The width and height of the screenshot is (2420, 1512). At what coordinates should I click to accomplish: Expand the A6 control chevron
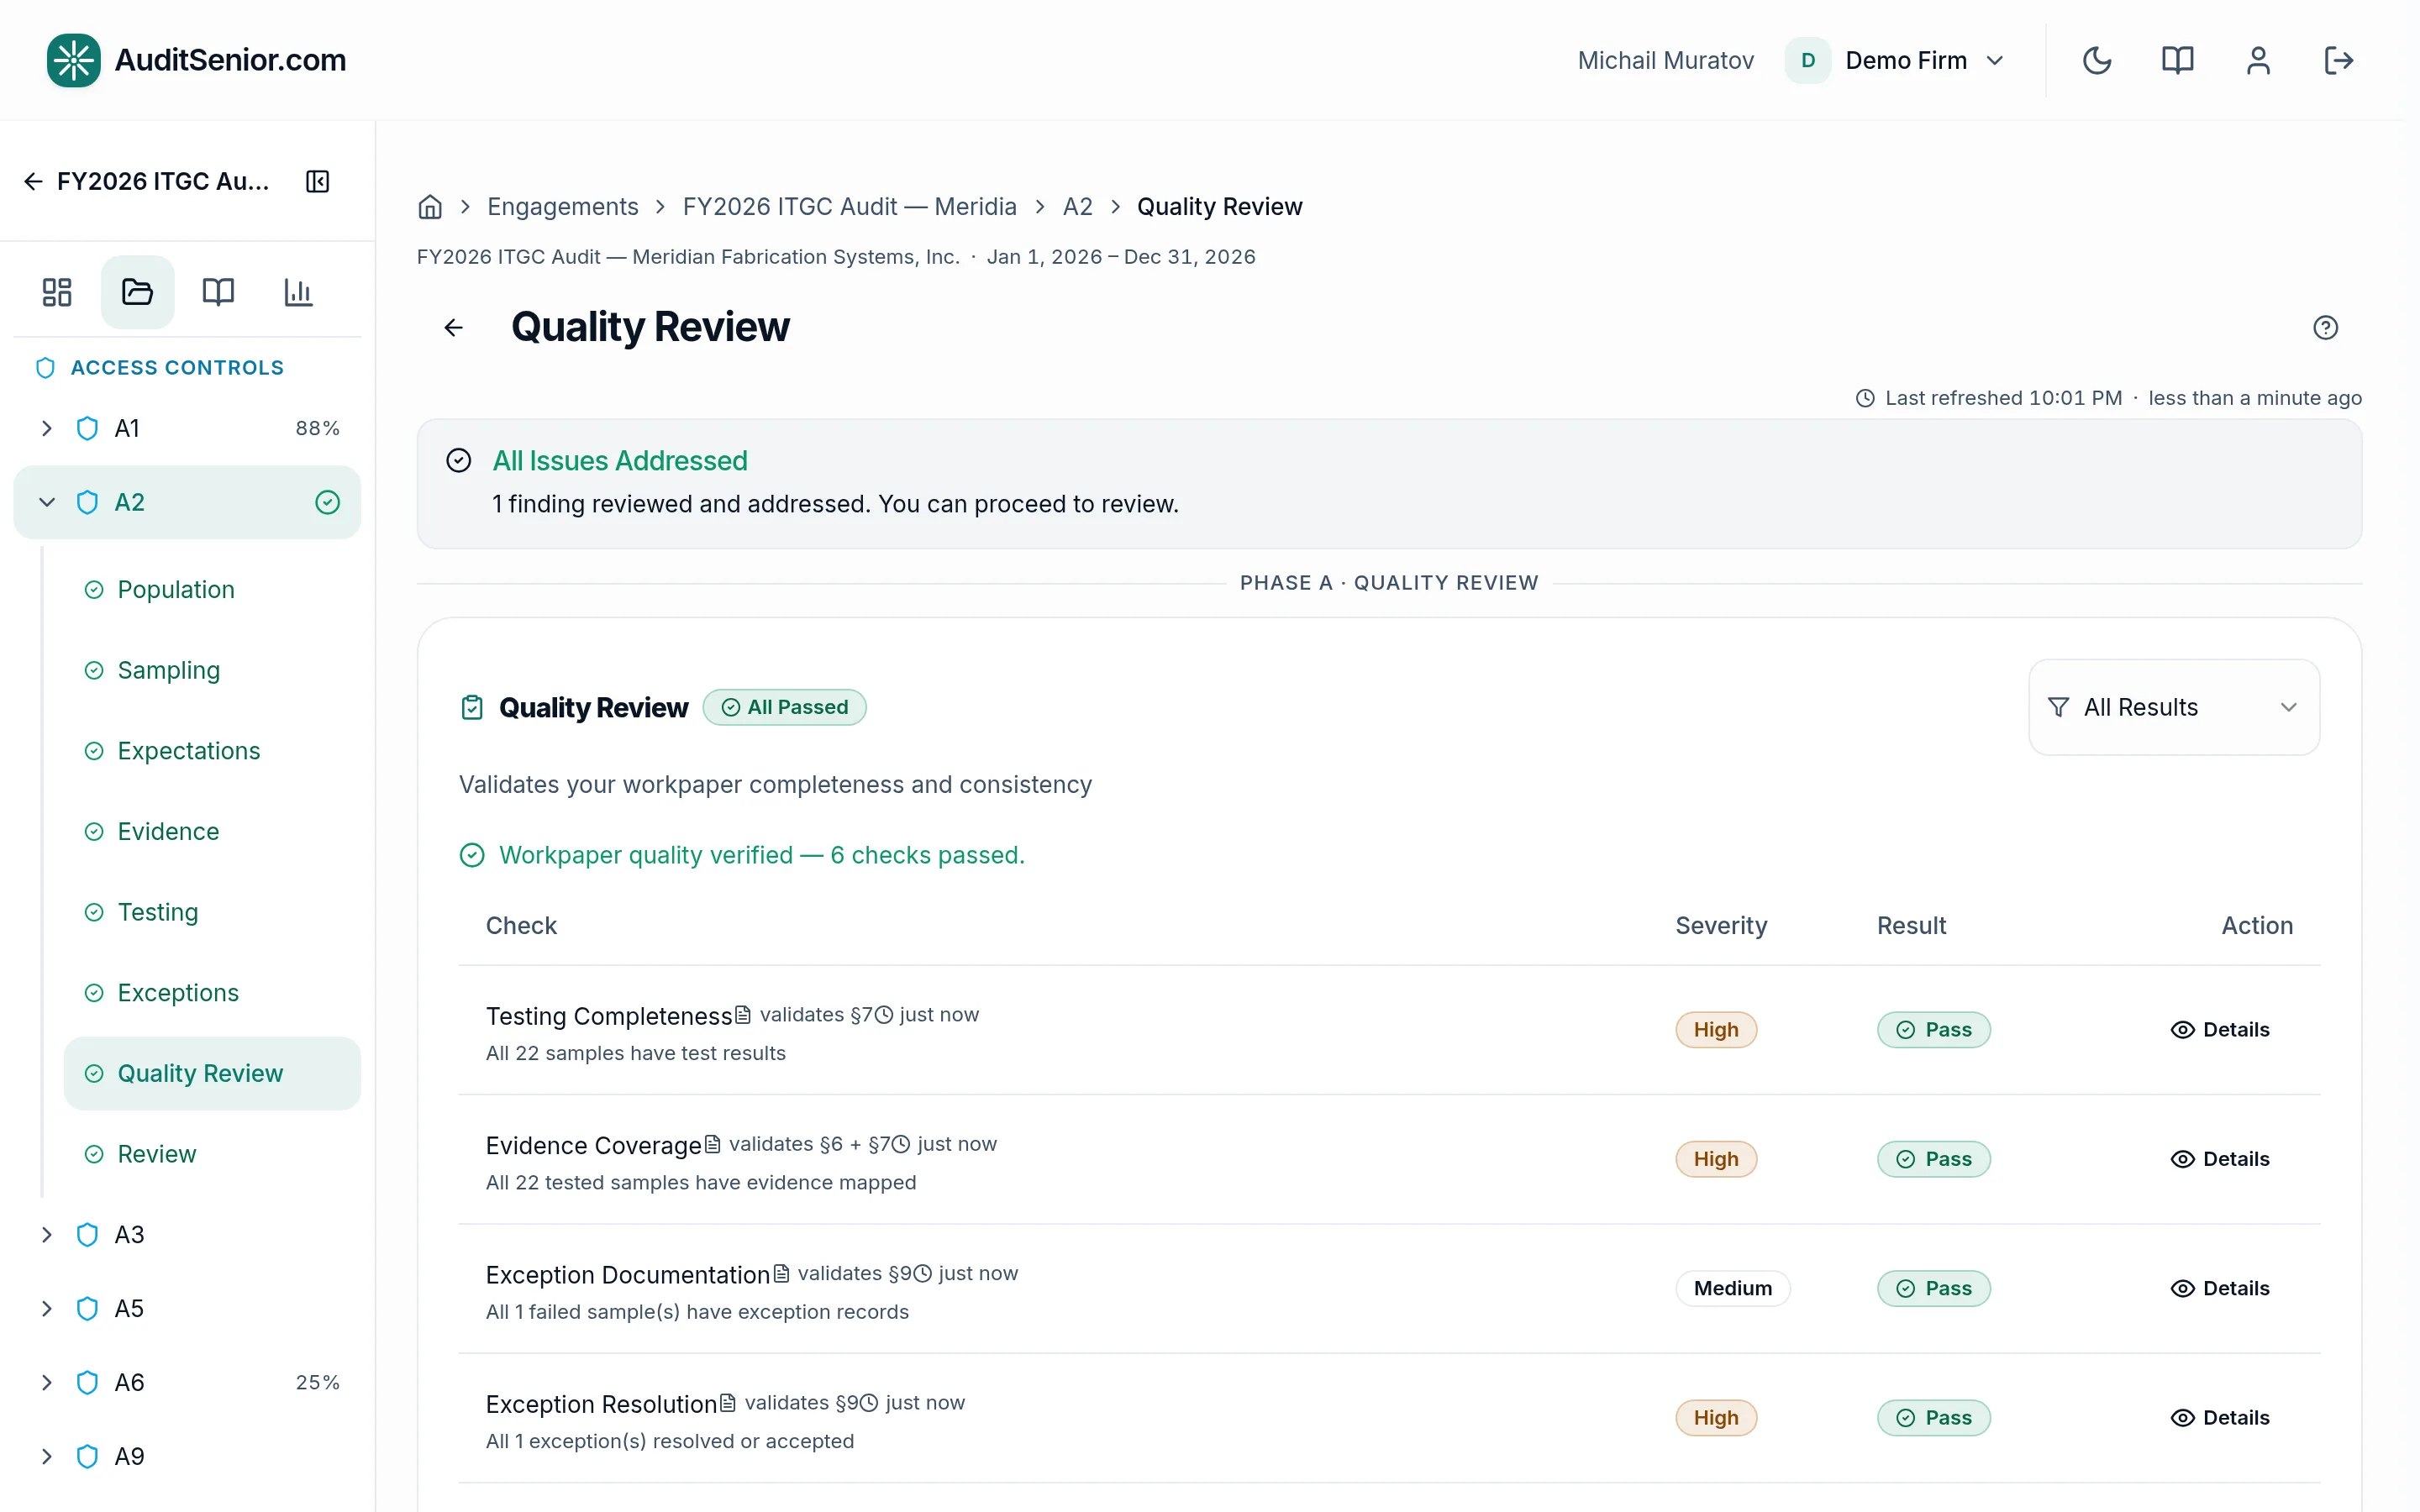click(46, 1383)
